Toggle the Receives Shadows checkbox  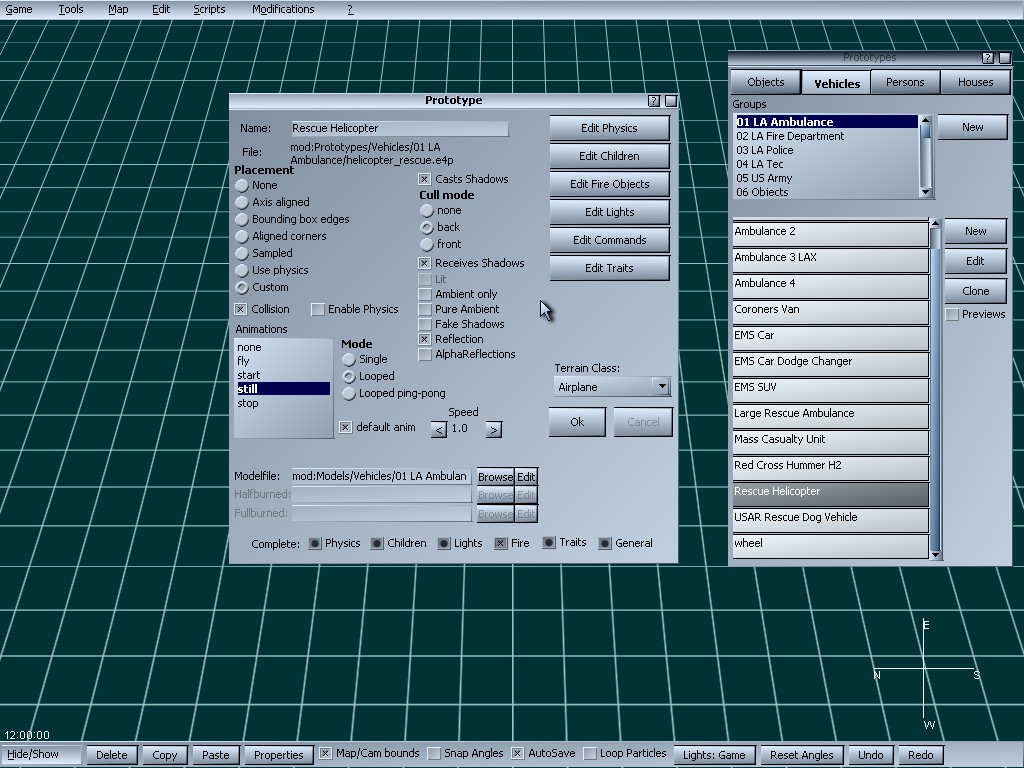pos(424,263)
